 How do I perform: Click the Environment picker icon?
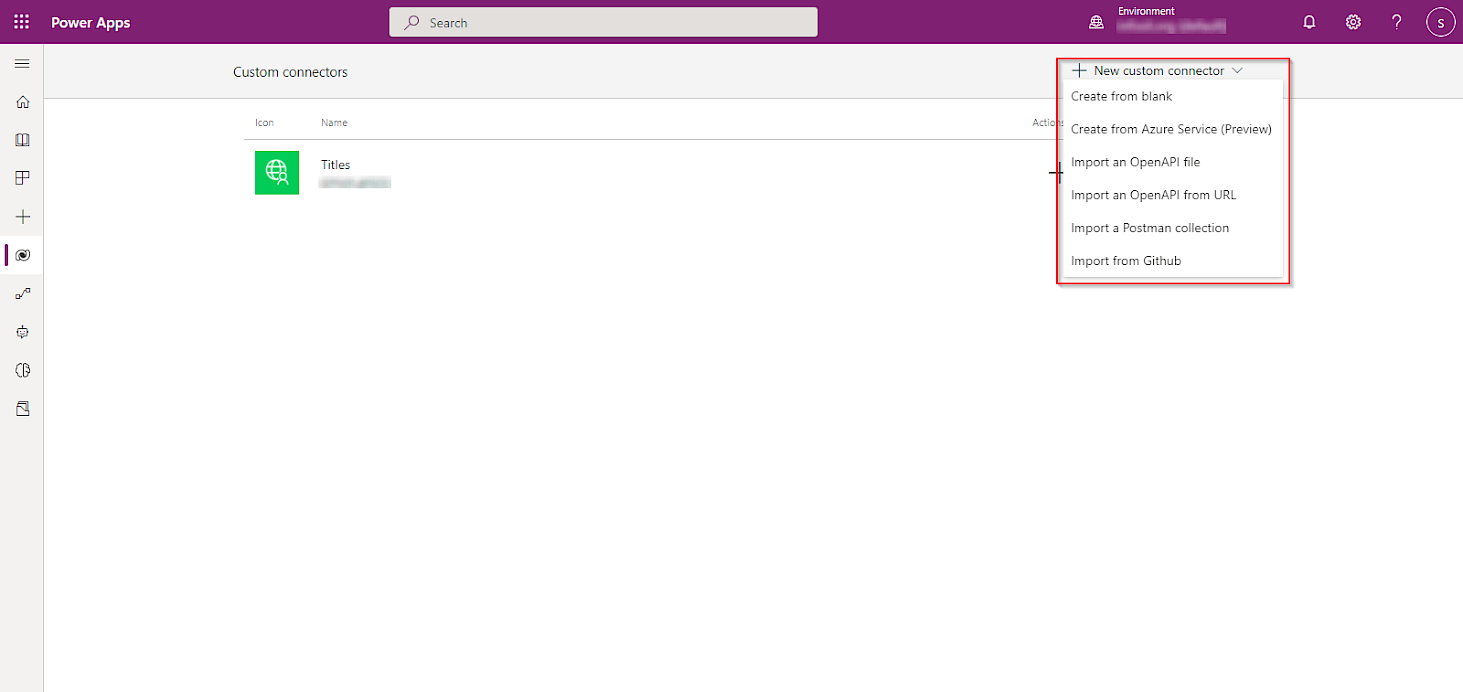click(x=1096, y=22)
